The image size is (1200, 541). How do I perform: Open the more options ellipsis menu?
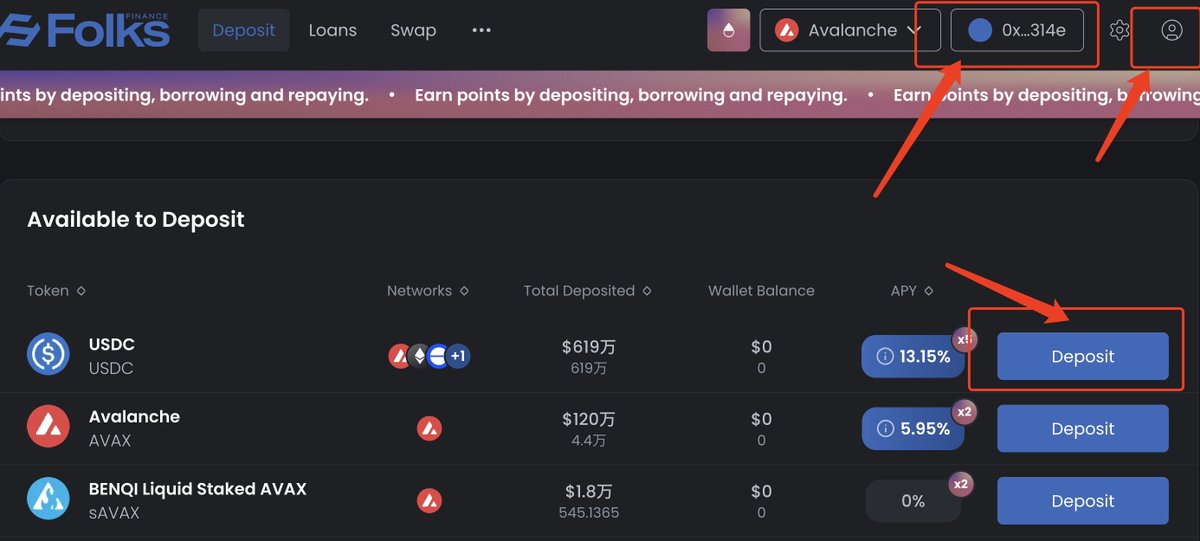(481, 30)
